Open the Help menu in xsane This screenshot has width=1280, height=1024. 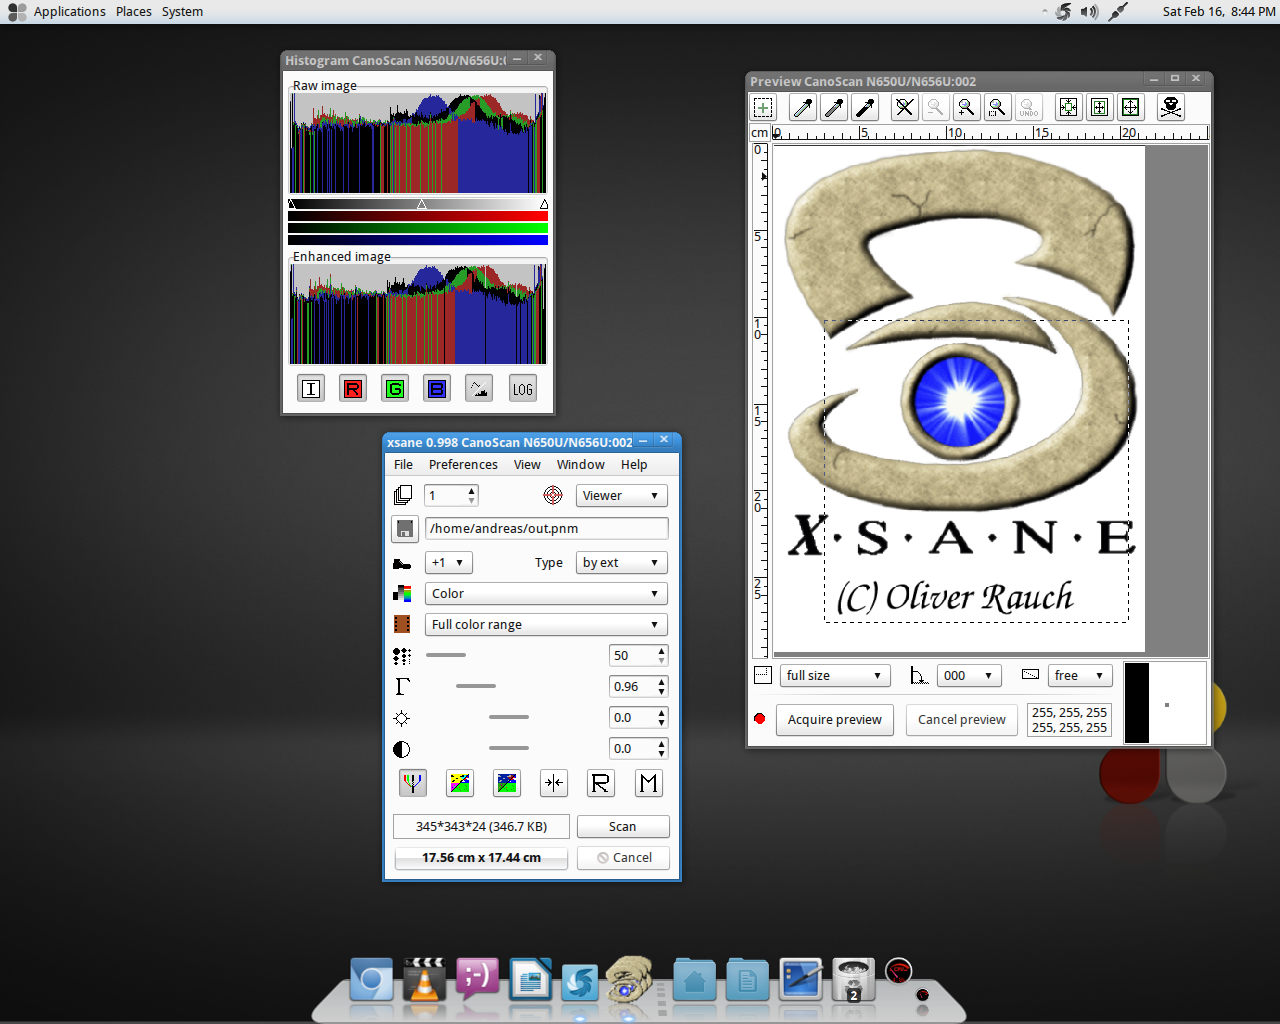(x=634, y=465)
